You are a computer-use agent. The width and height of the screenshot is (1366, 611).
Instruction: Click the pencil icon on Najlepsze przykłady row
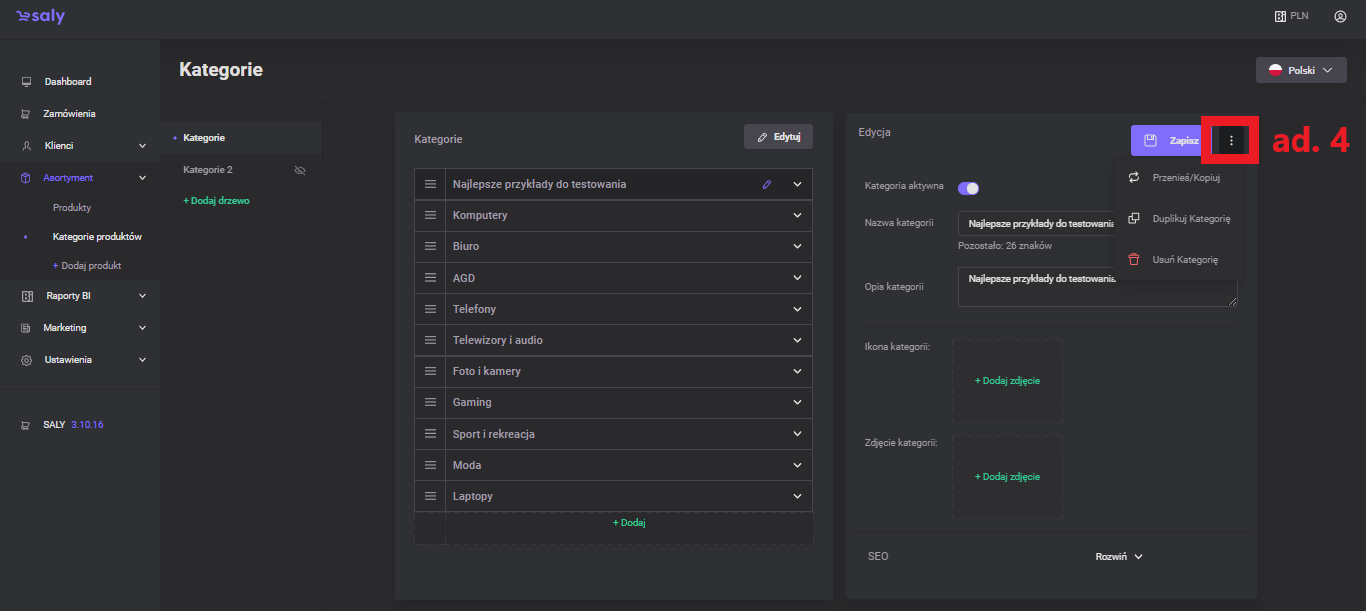click(767, 185)
